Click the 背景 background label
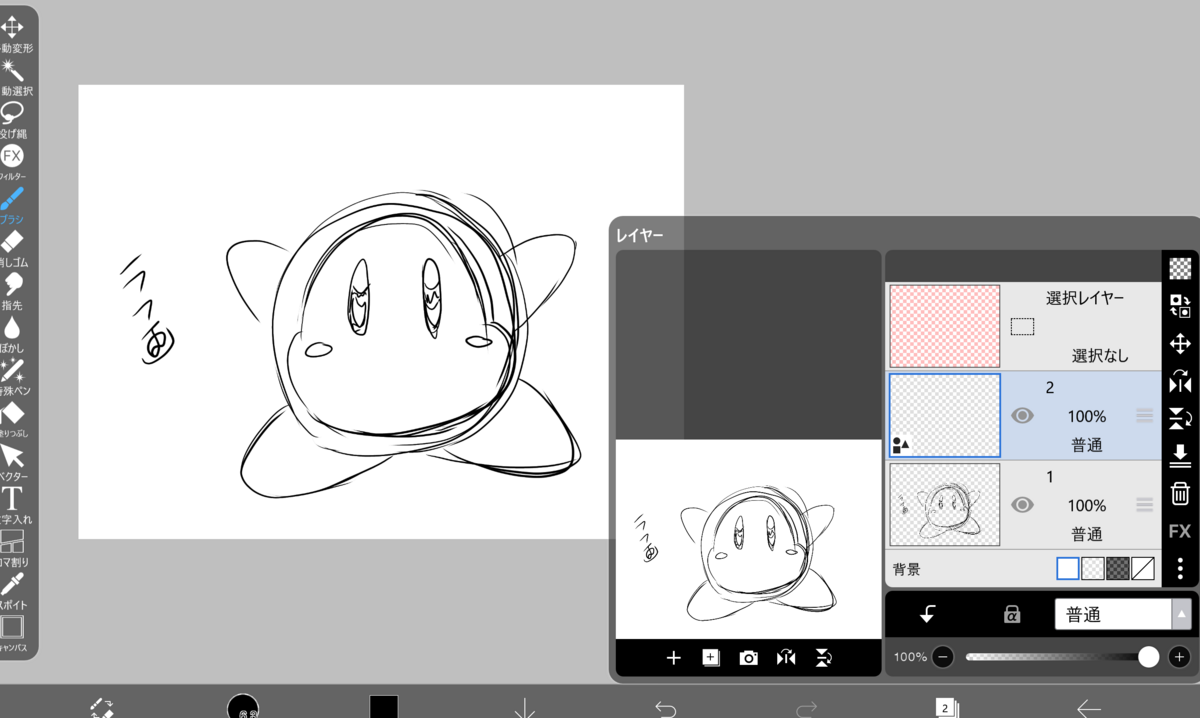This screenshot has height=718, width=1200. pyautogui.click(x=907, y=569)
